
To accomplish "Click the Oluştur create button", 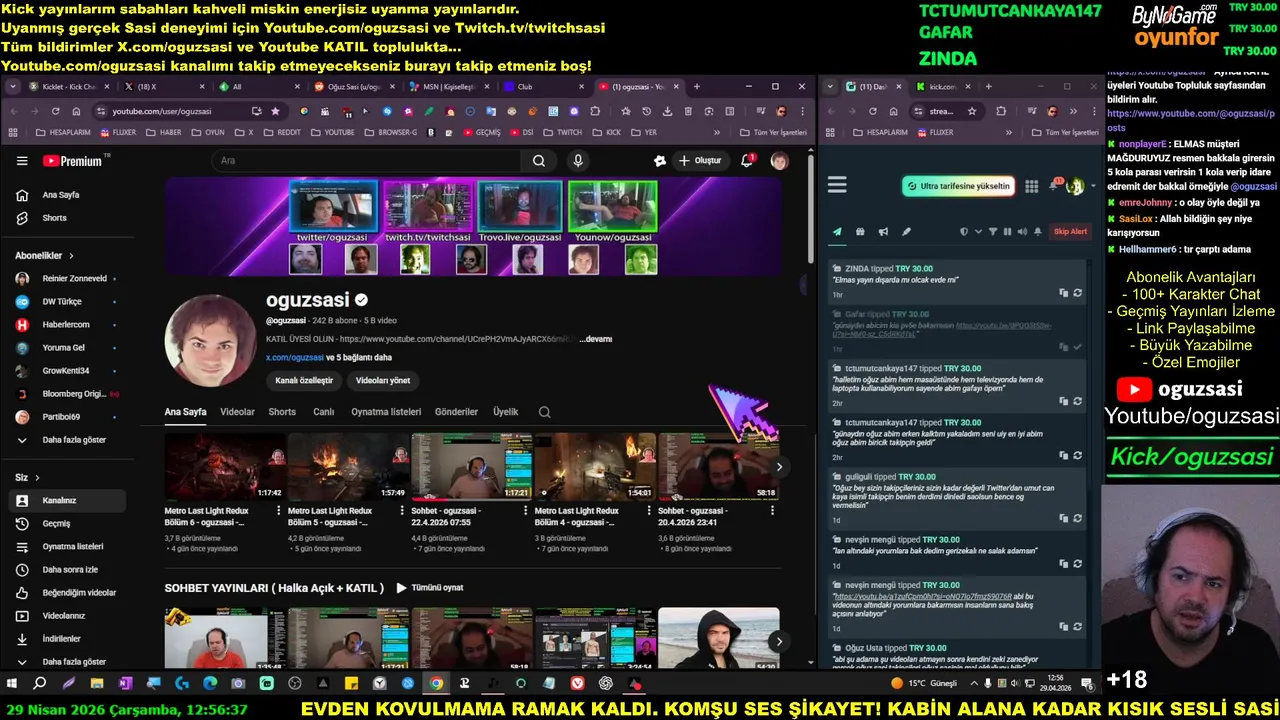I will coord(700,161).
